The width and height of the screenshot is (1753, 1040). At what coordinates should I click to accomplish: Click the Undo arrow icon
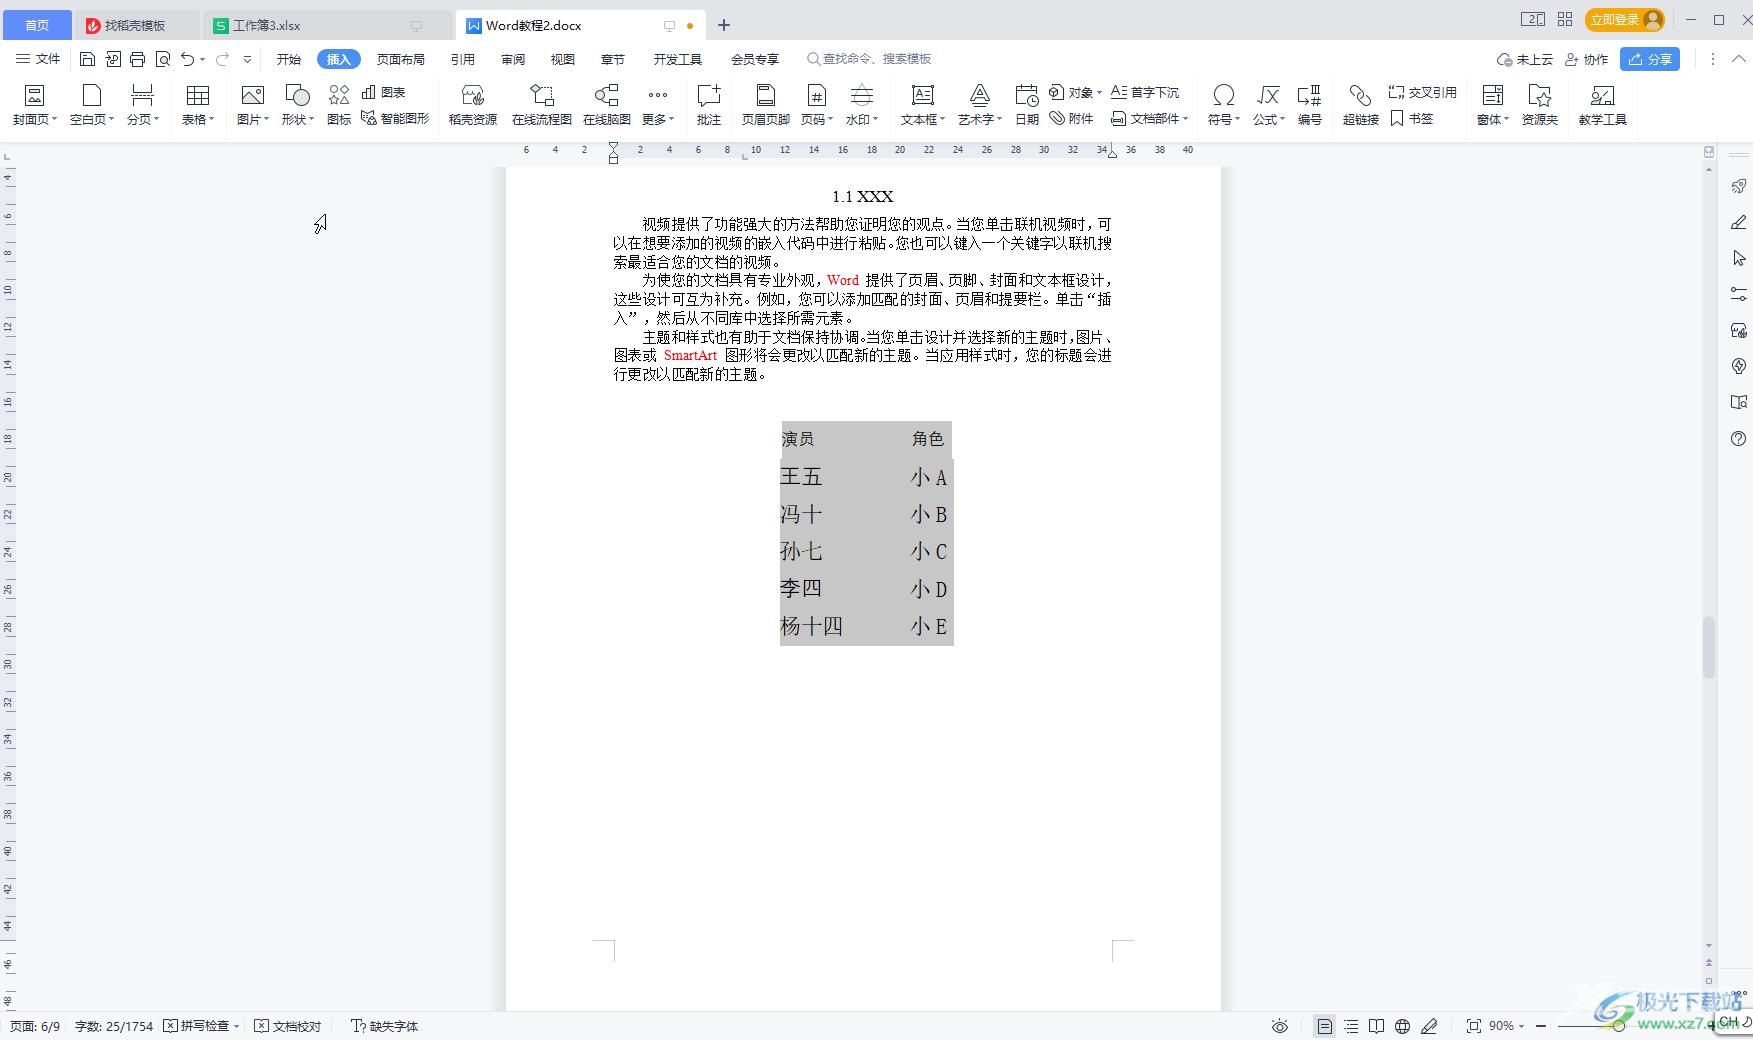188,59
